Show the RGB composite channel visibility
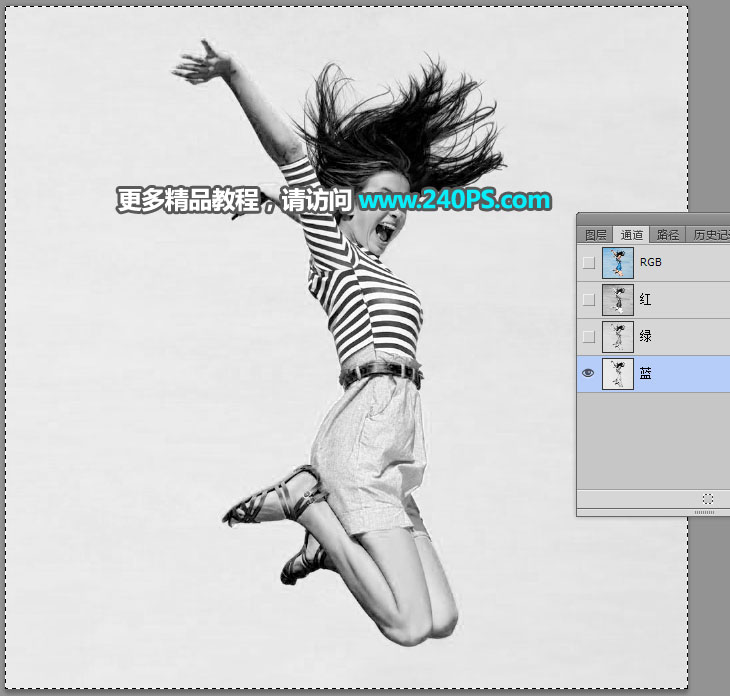Viewport: 730px width, 696px height. 588,263
